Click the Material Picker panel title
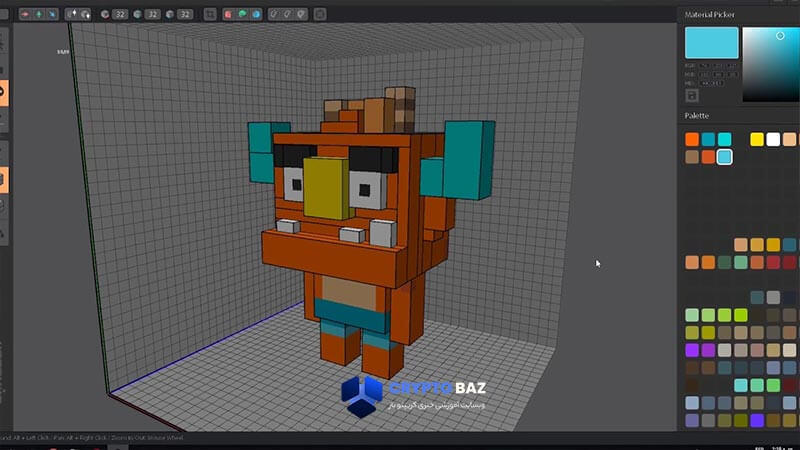The height and width of the screenshot is (450, 800). click(710, 15)
